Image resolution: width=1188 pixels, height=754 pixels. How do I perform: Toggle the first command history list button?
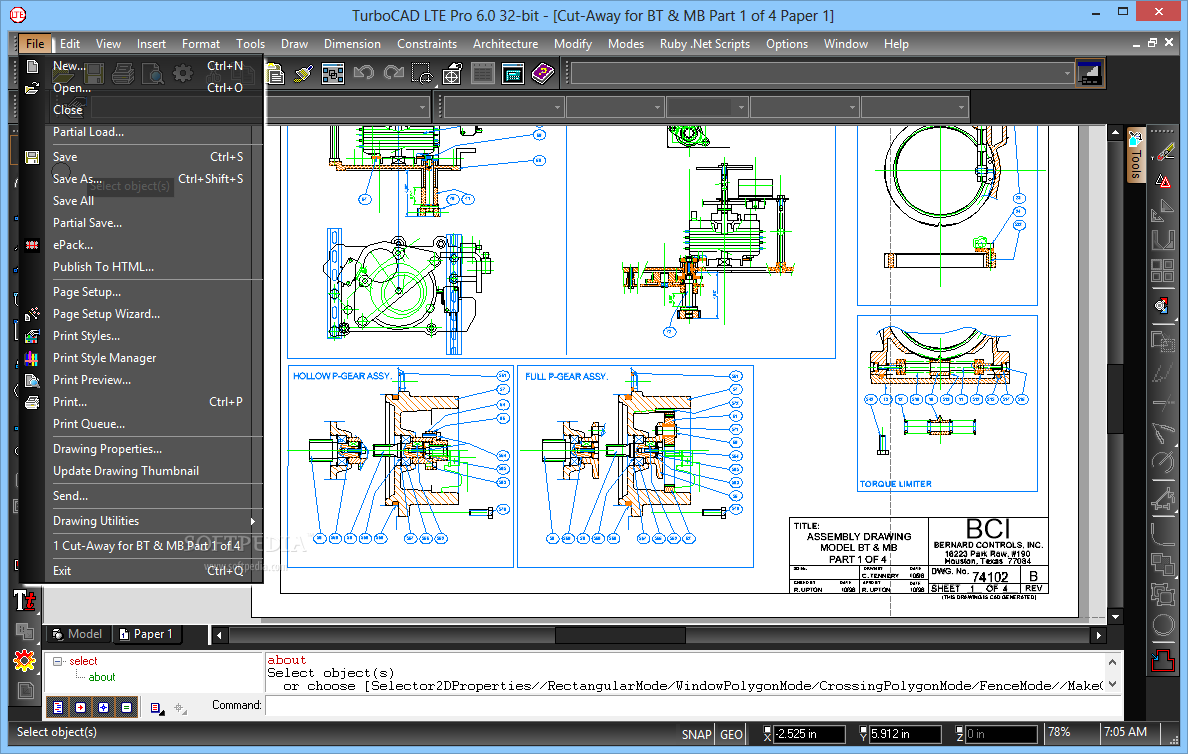pos(58,708)
